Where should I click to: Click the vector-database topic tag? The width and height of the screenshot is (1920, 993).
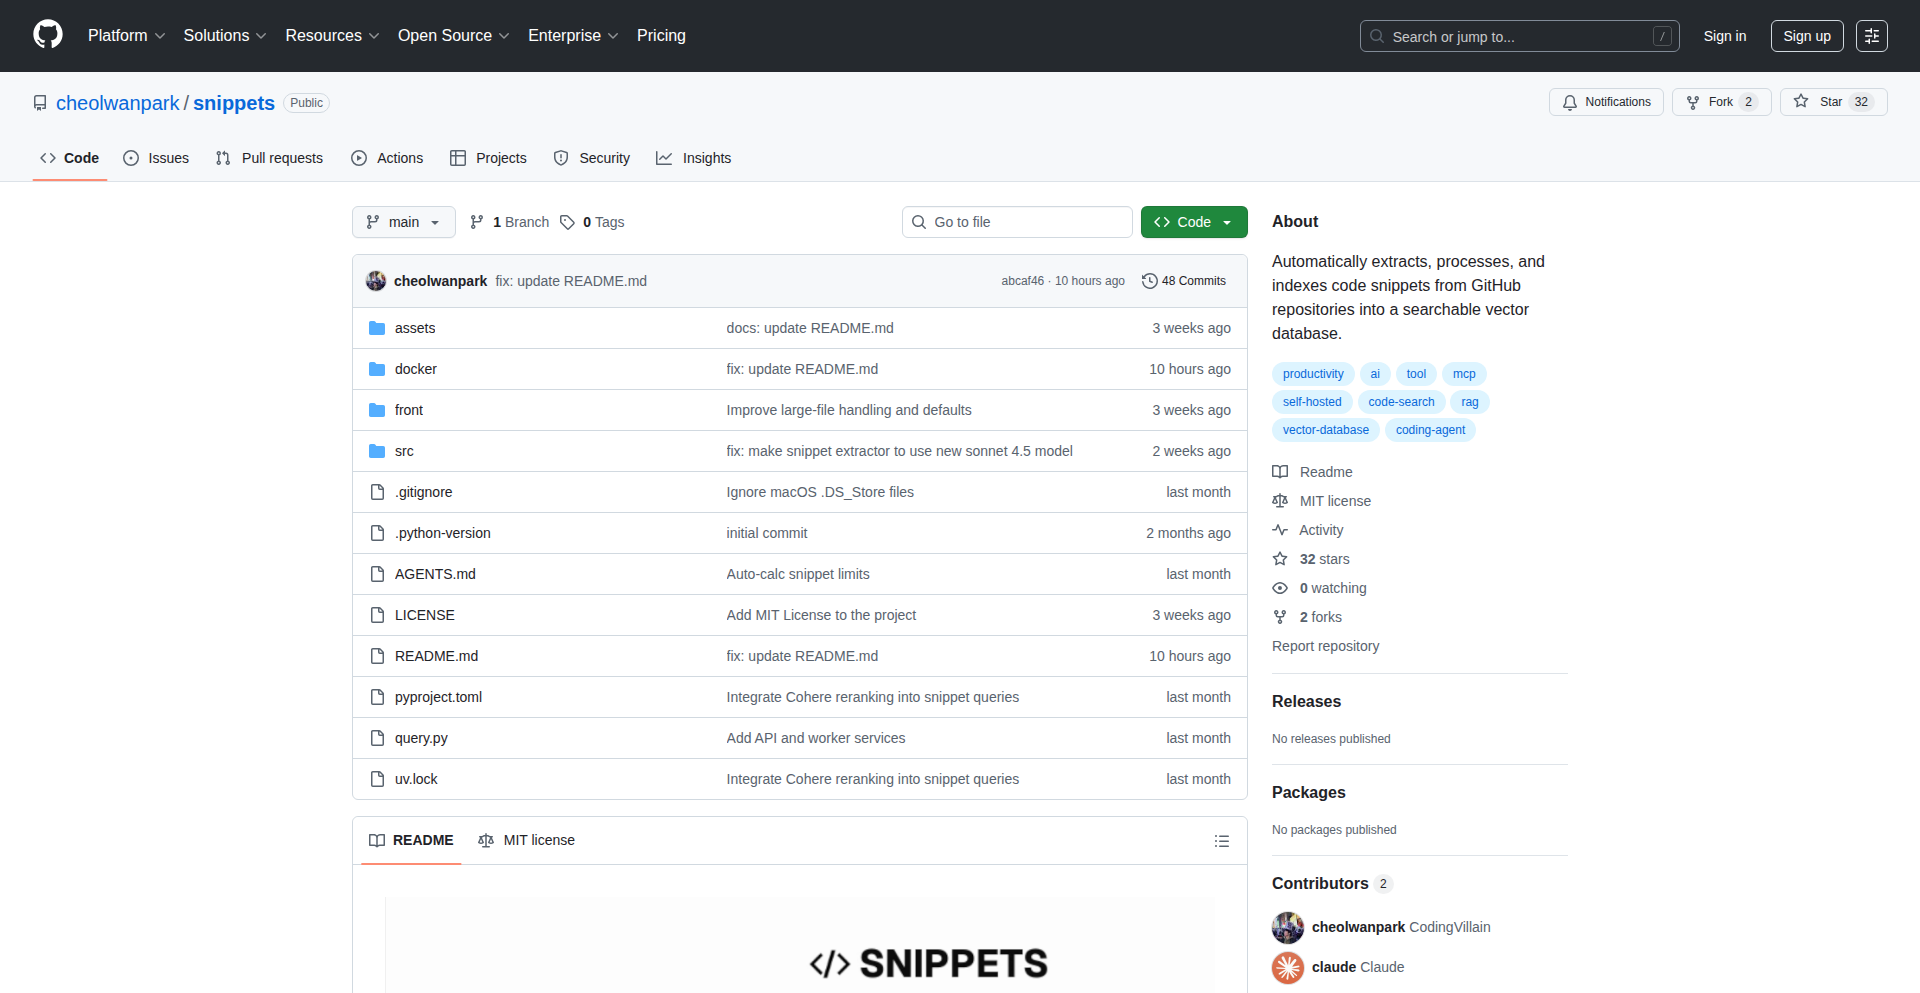[1326, 430]
